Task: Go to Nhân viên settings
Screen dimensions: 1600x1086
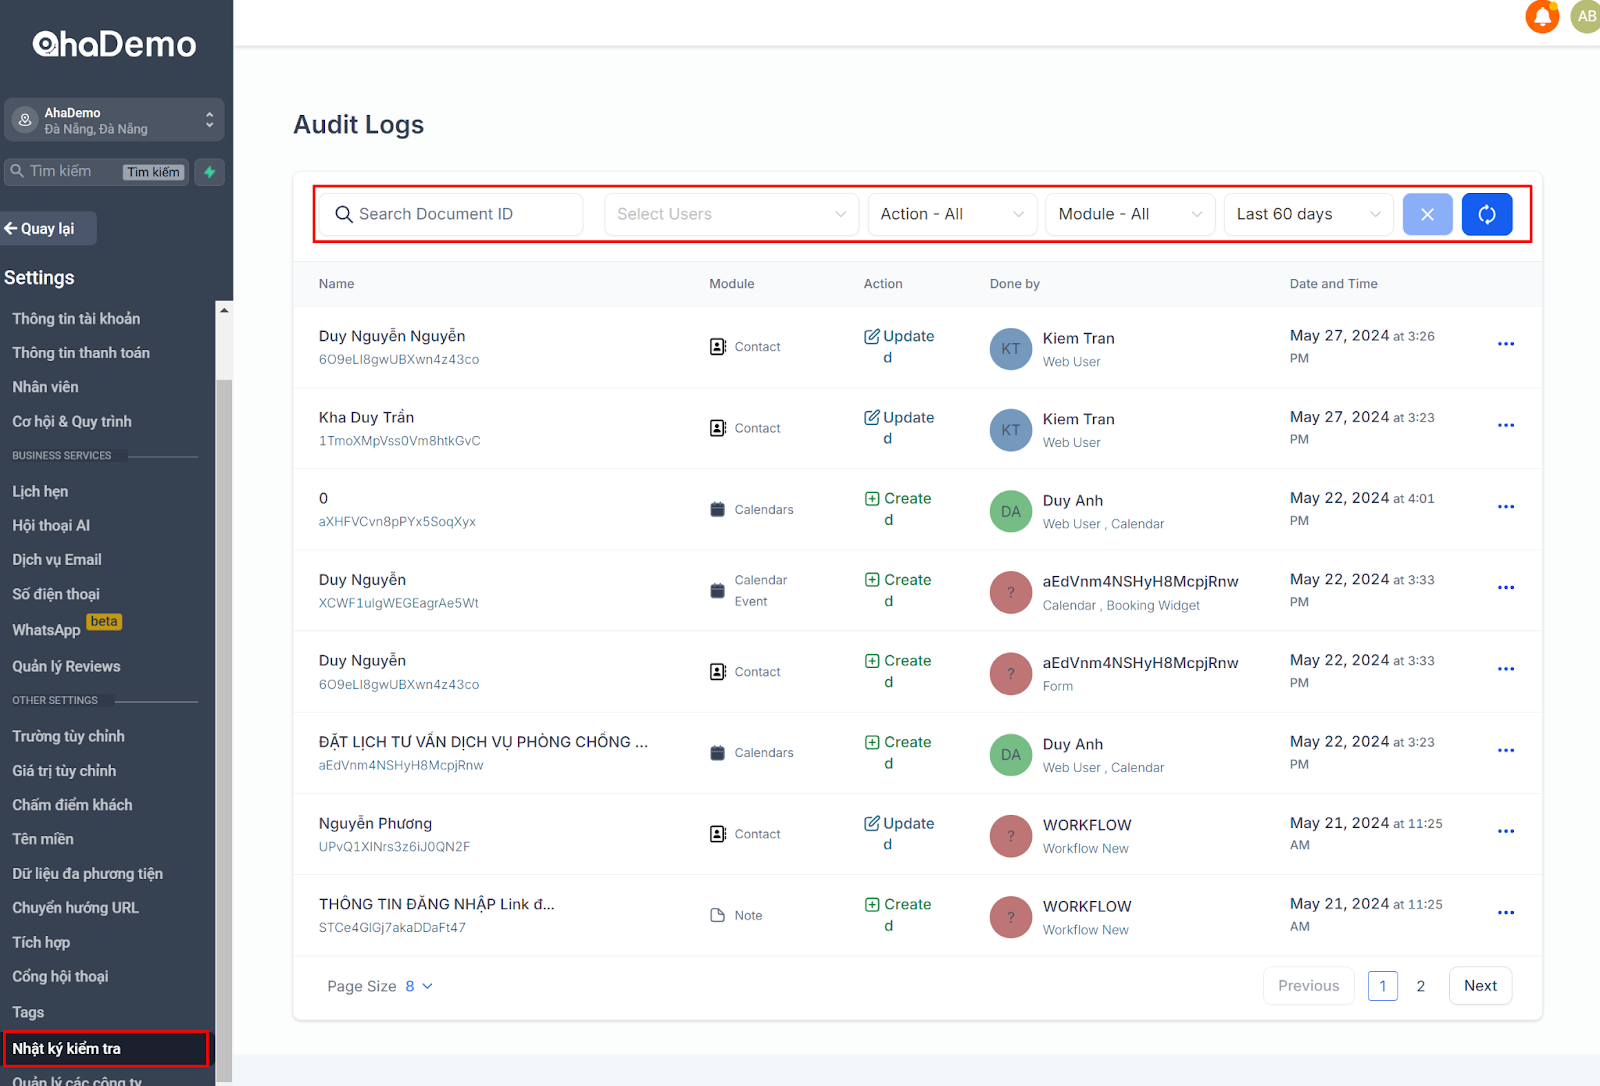Action: coord(45,386)
